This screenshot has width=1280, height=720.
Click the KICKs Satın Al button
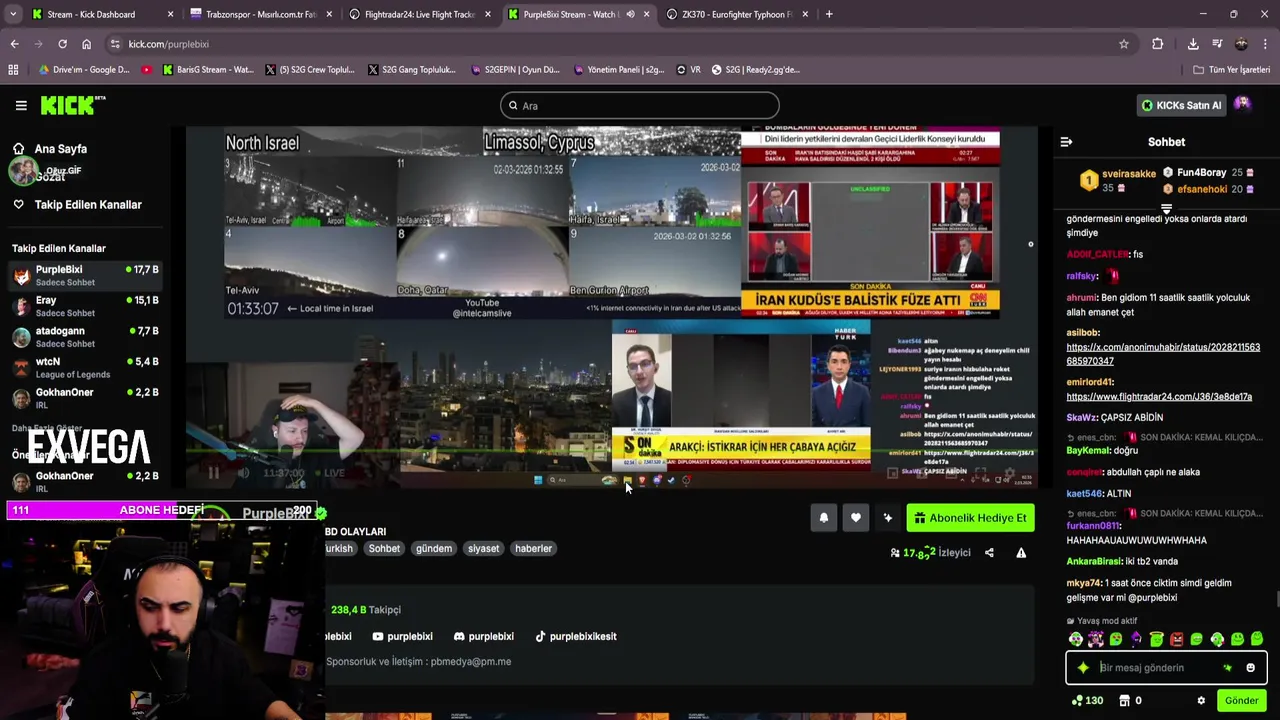[1182, 105]
